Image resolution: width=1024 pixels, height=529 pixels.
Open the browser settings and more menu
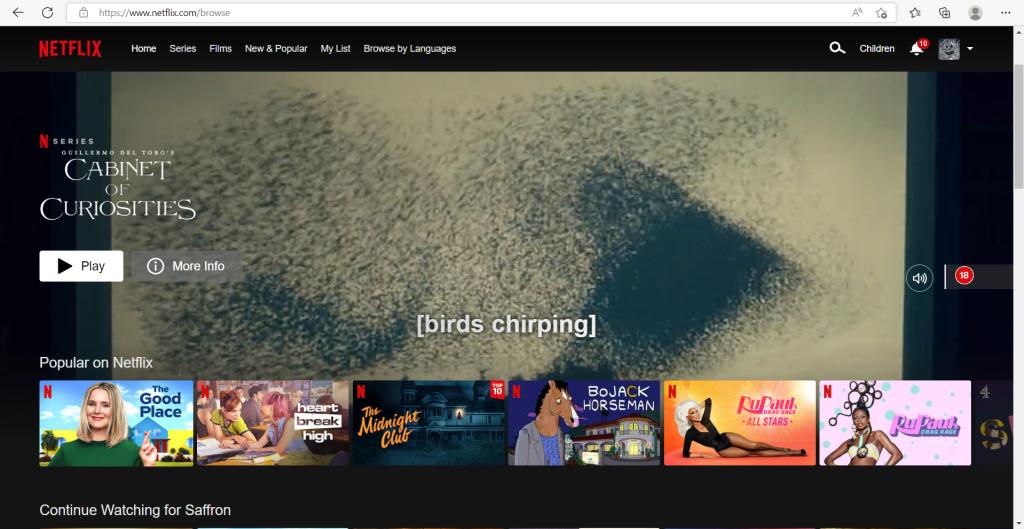tap(1007, 13)
